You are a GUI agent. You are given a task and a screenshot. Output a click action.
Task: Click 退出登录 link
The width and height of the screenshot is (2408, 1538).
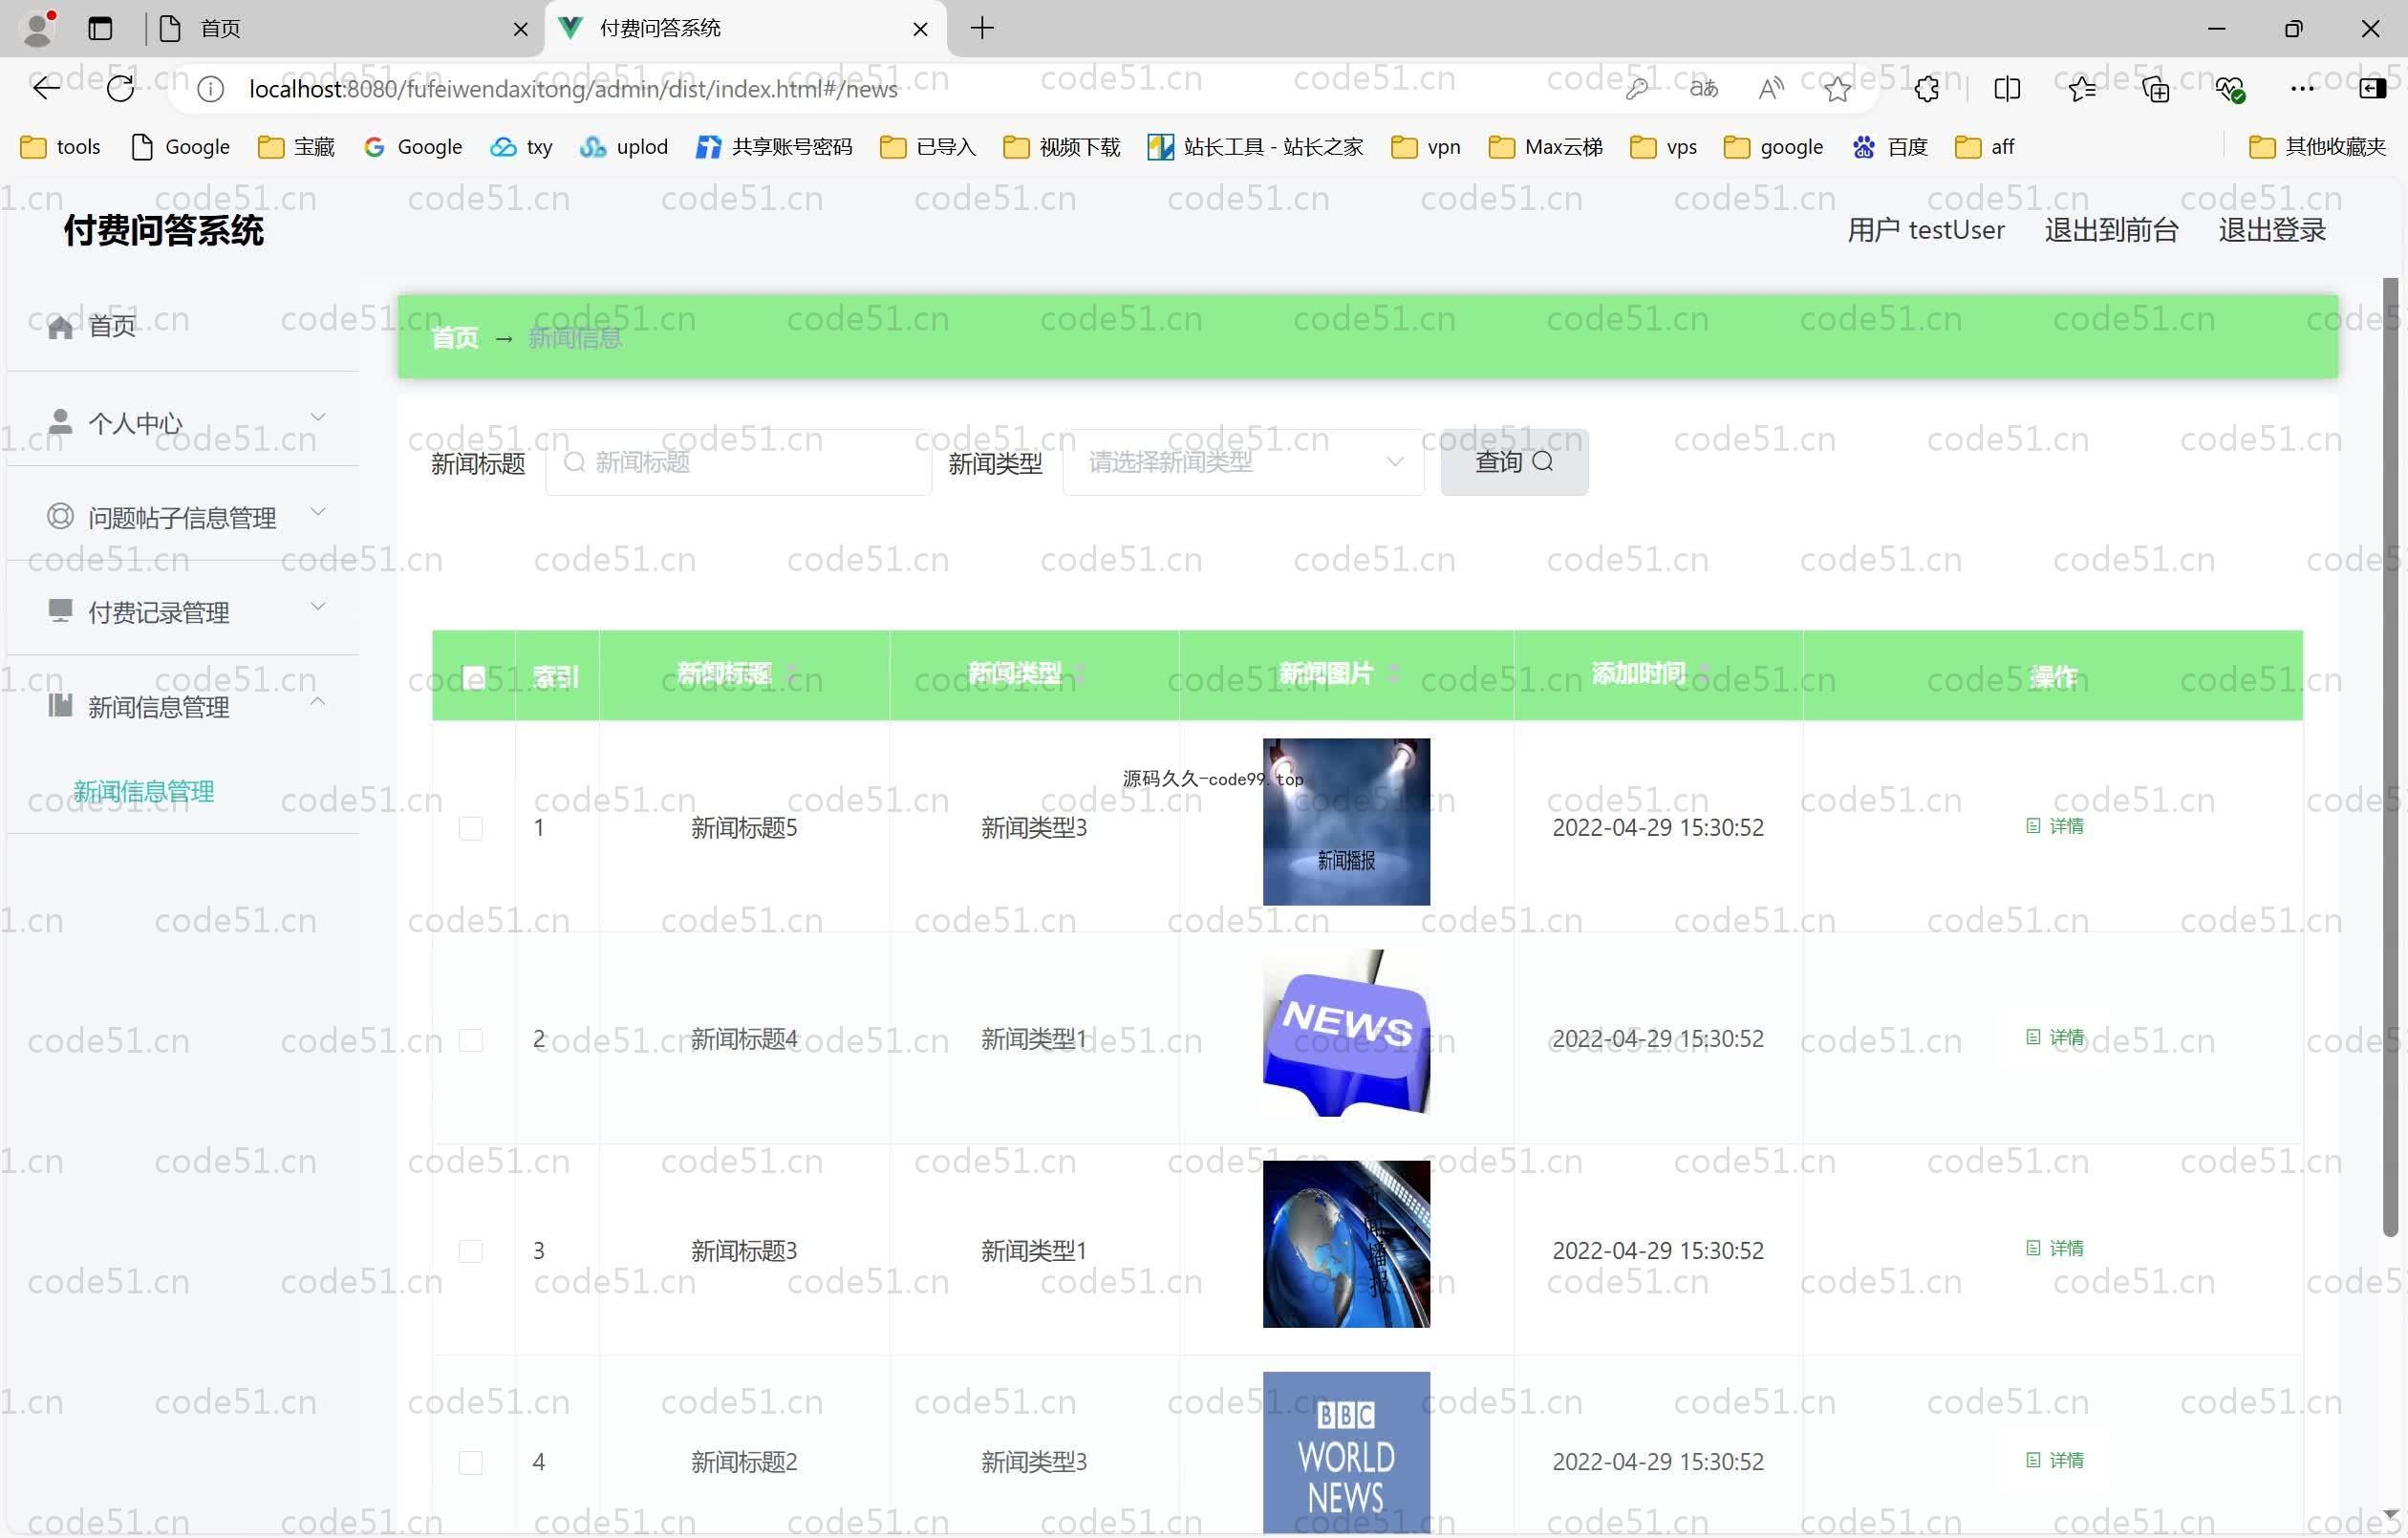2272,230
